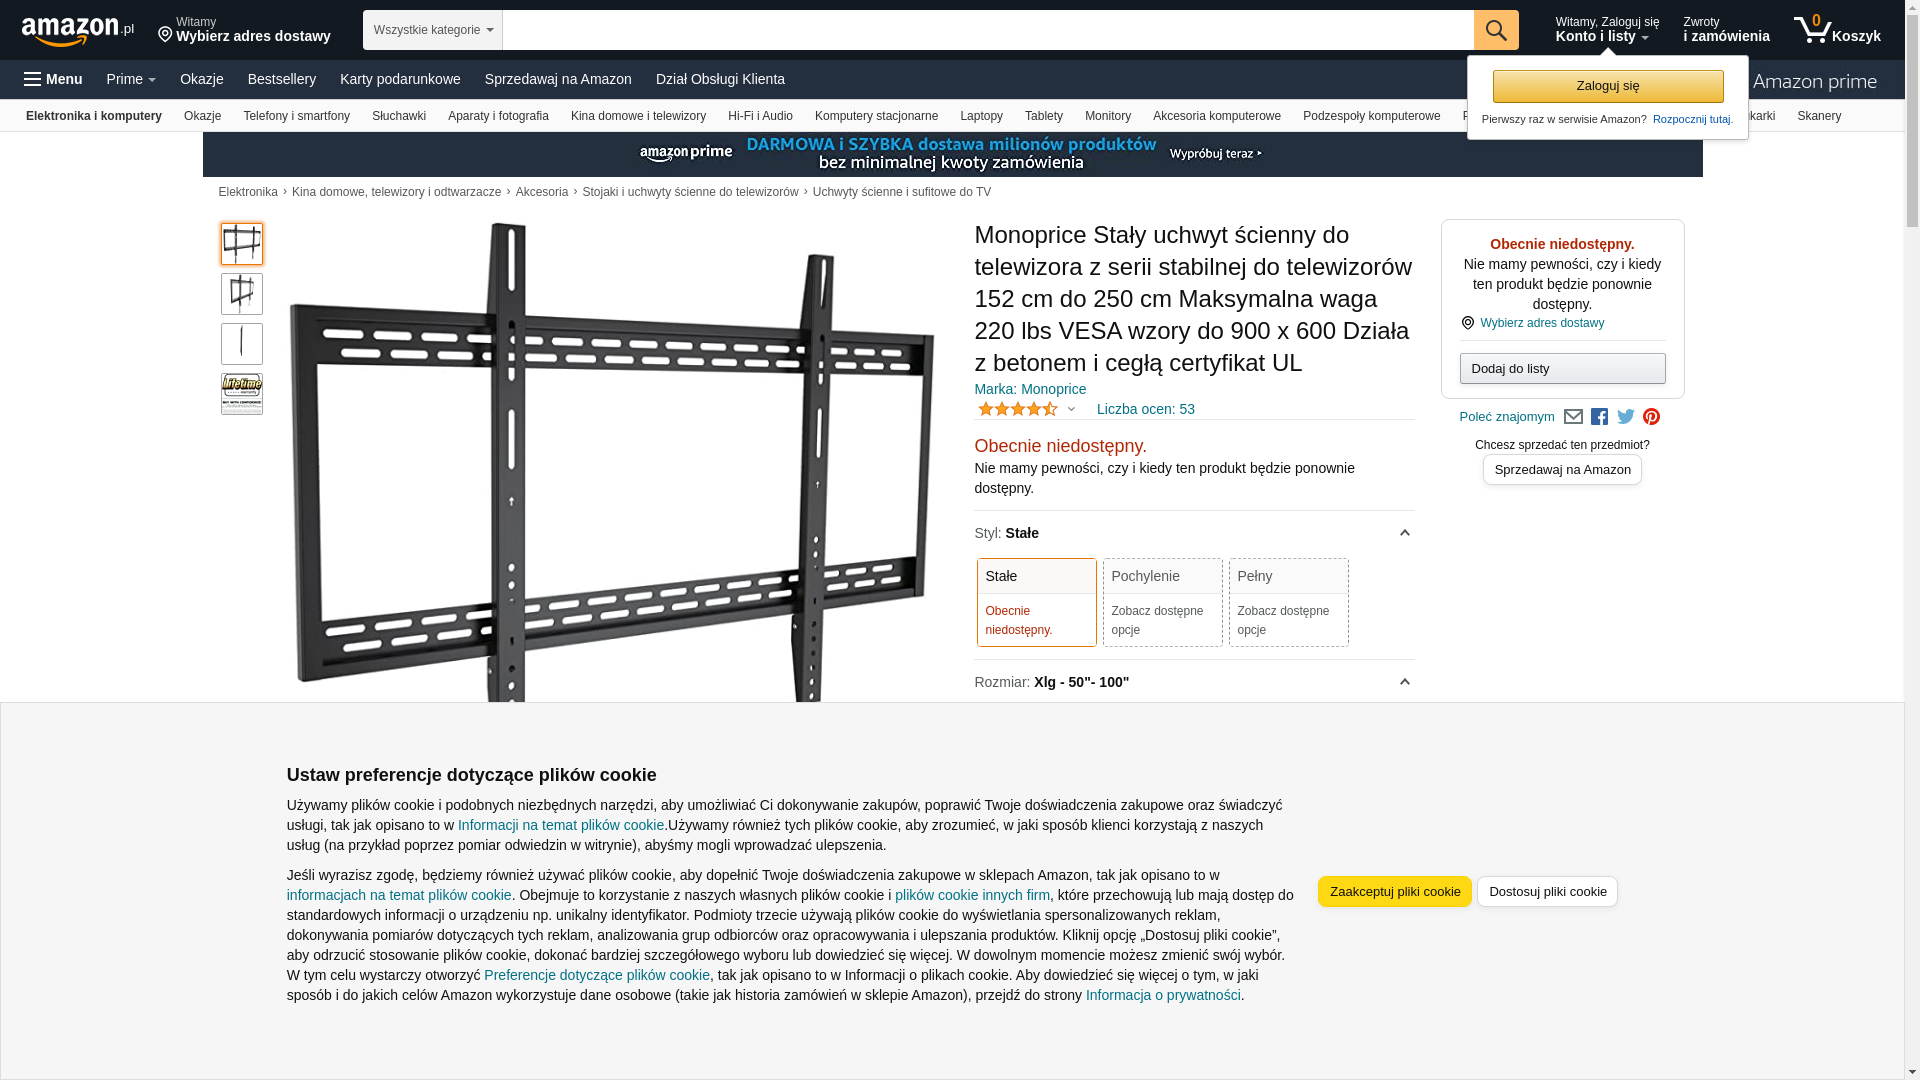
Task: Share product by email envelope icon
Action: click(1573, 417)
